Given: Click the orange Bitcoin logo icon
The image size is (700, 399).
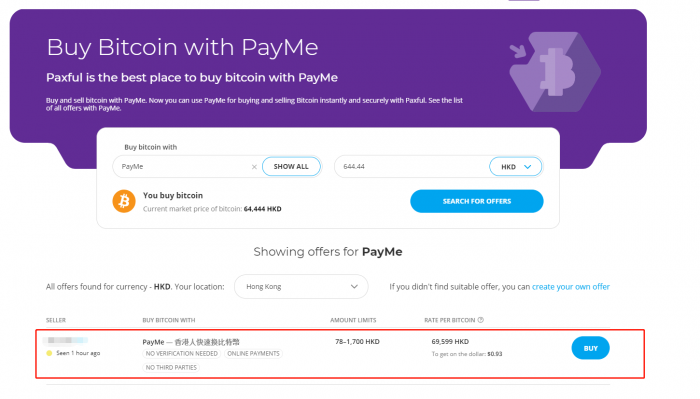Looking at the screenshot, I should click(x=124, y=201).
